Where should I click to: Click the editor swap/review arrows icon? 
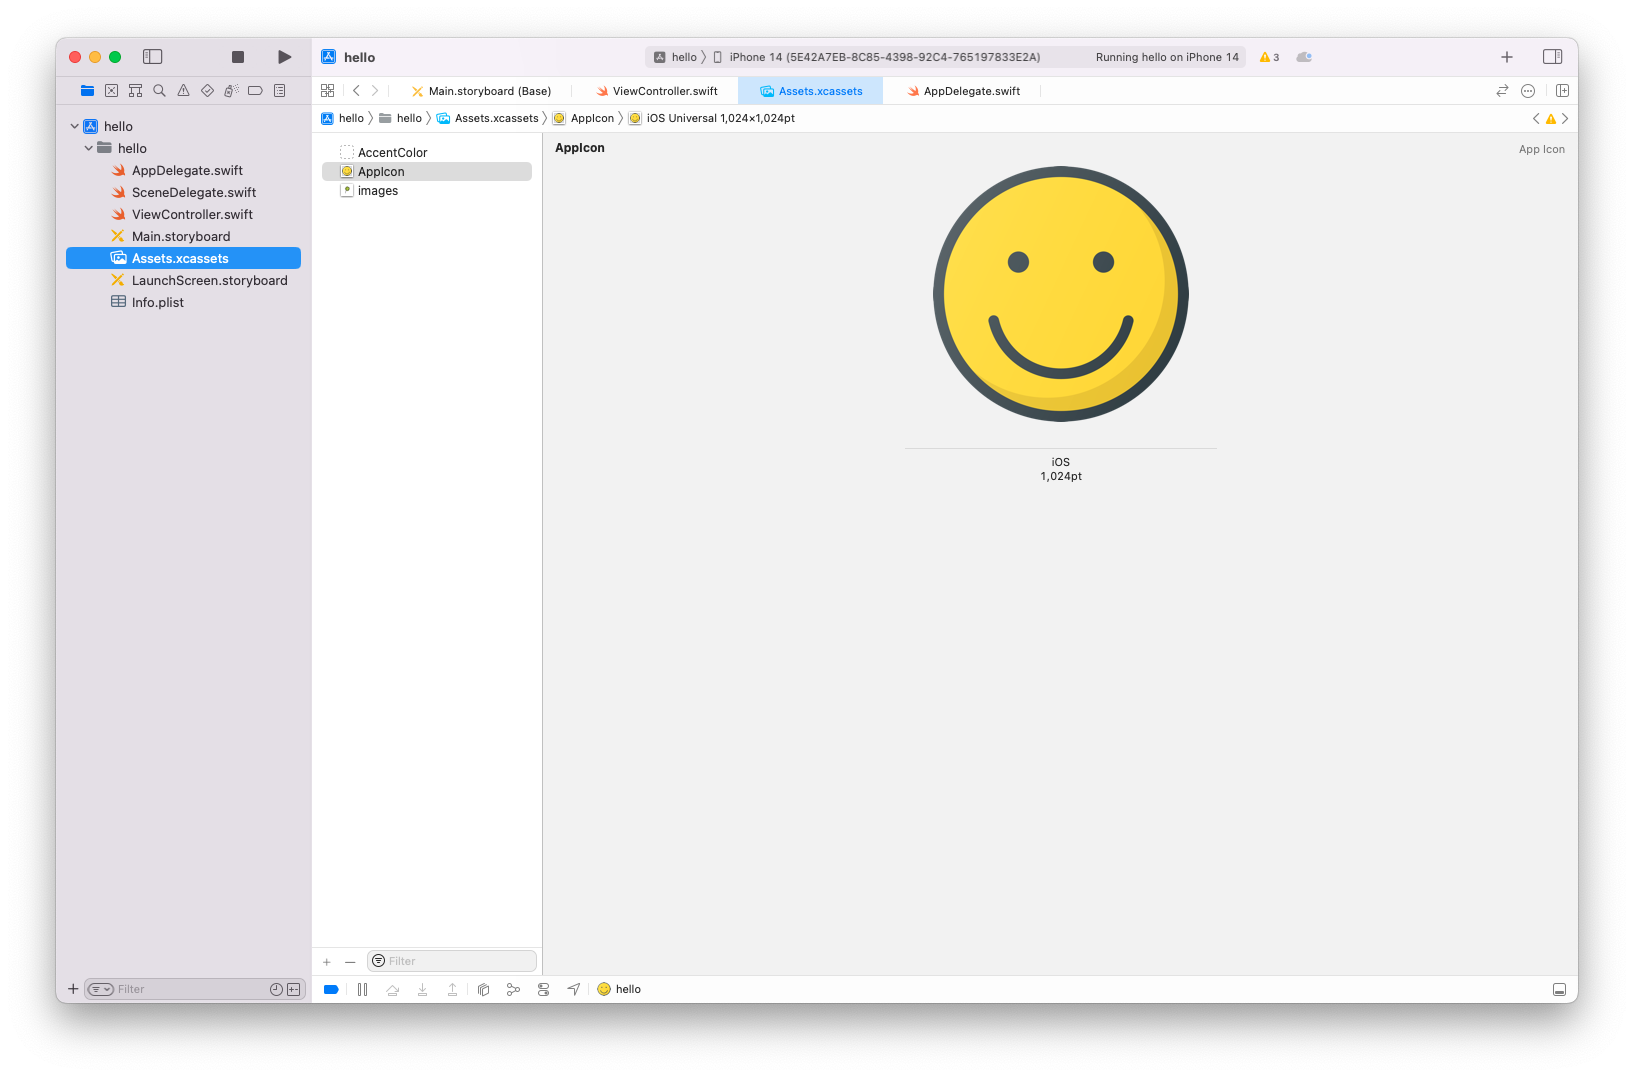1502,91
